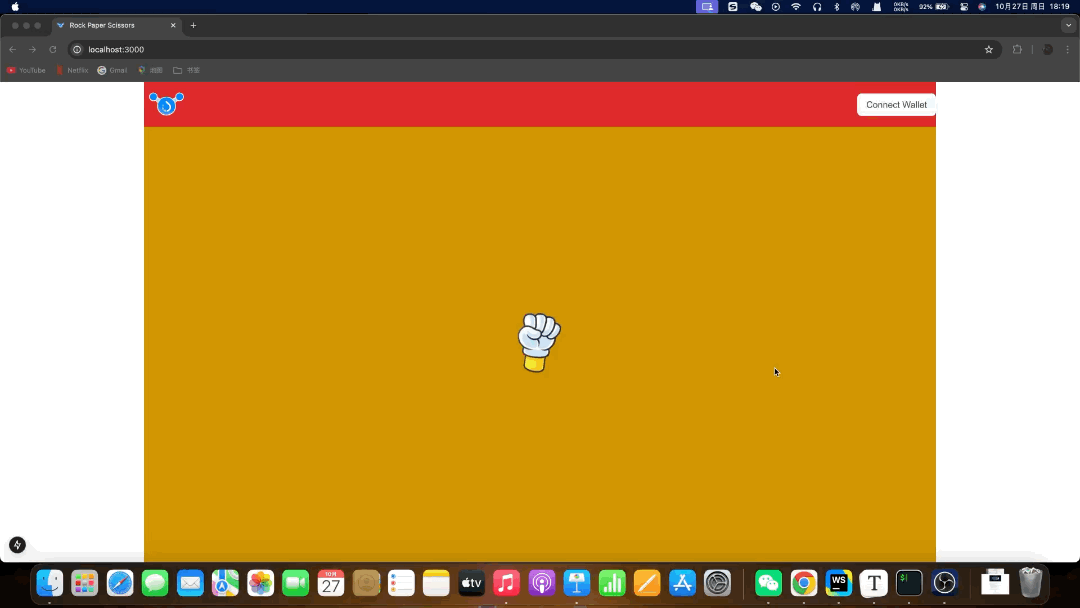1080x608 pixels.
Task: Open WebStorm from the dock
Action: click(839, 583)
